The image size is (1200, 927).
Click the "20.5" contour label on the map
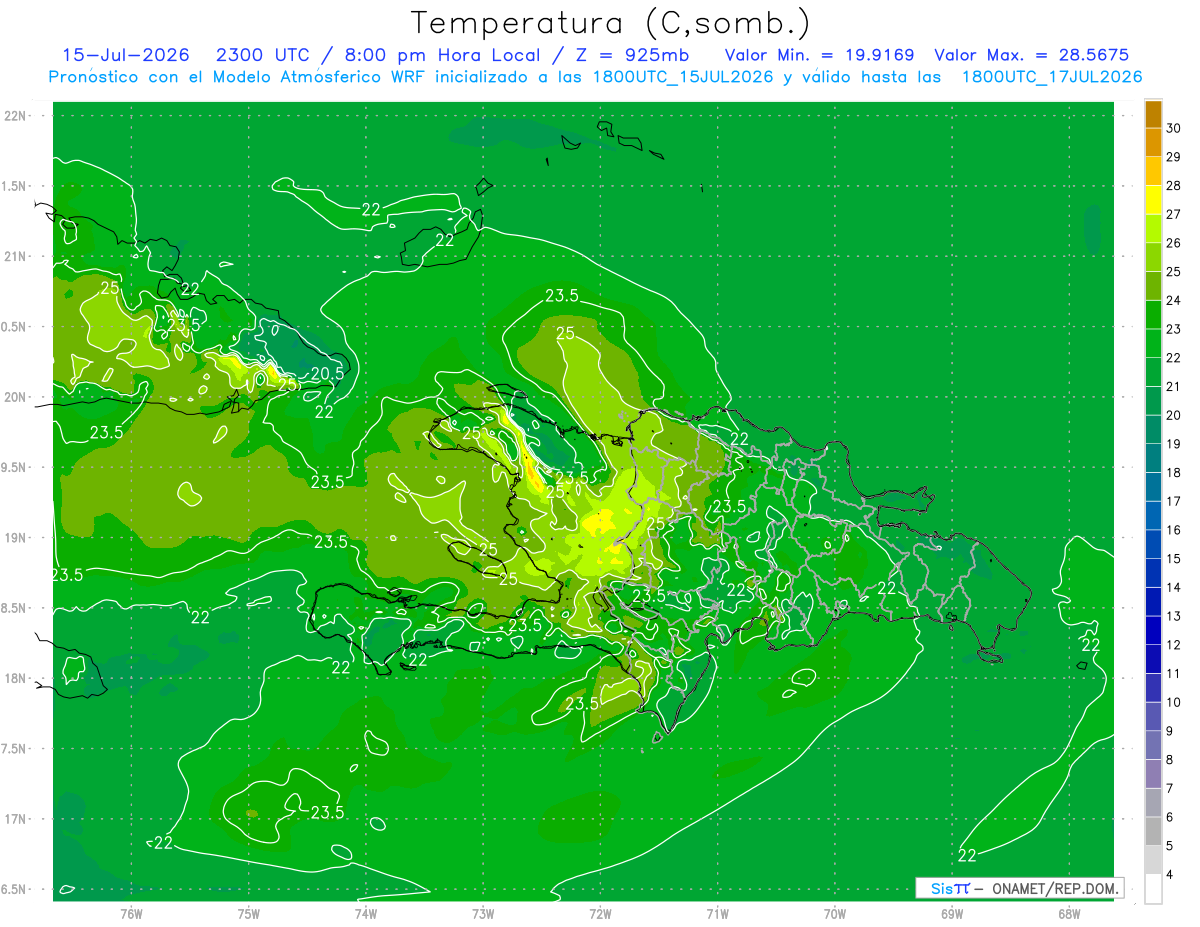coord(327,373)
